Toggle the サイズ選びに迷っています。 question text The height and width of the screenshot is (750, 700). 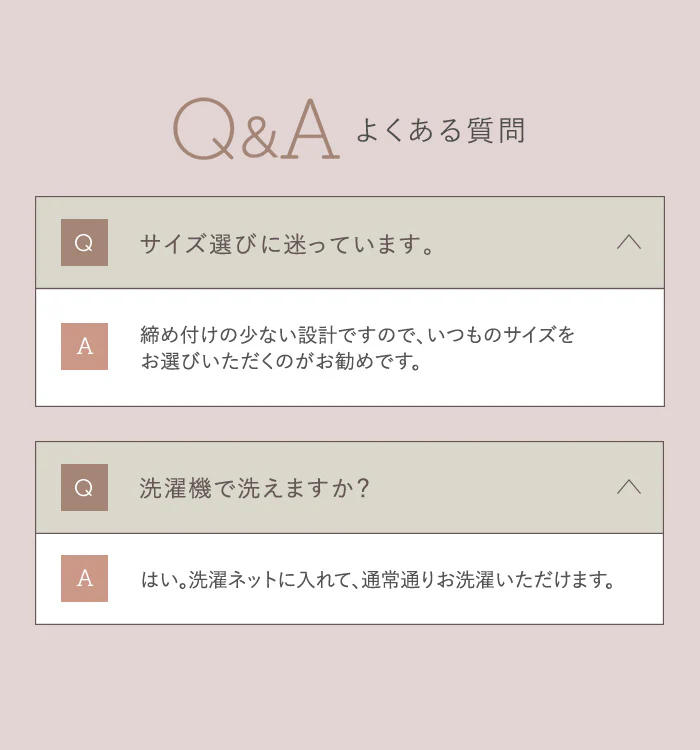[287, 244]
